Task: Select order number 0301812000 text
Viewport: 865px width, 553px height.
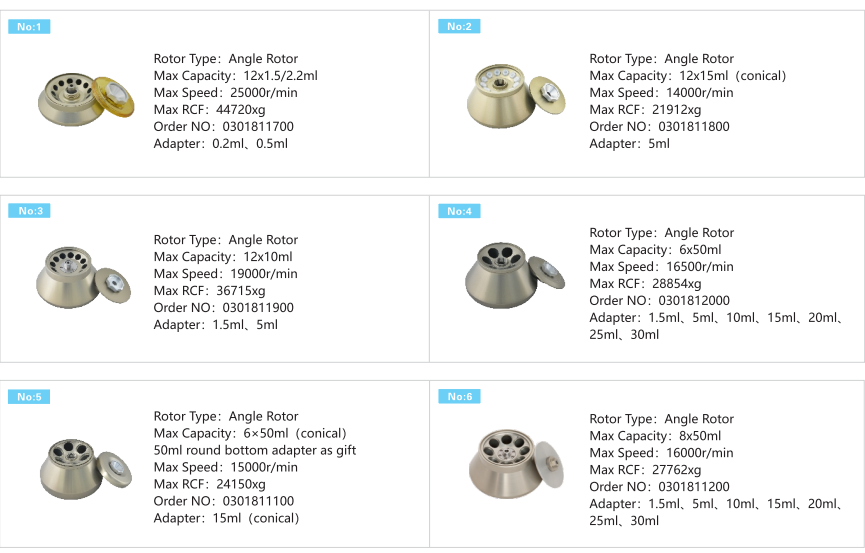Action: pyautogui.click(x=693, y=301)
